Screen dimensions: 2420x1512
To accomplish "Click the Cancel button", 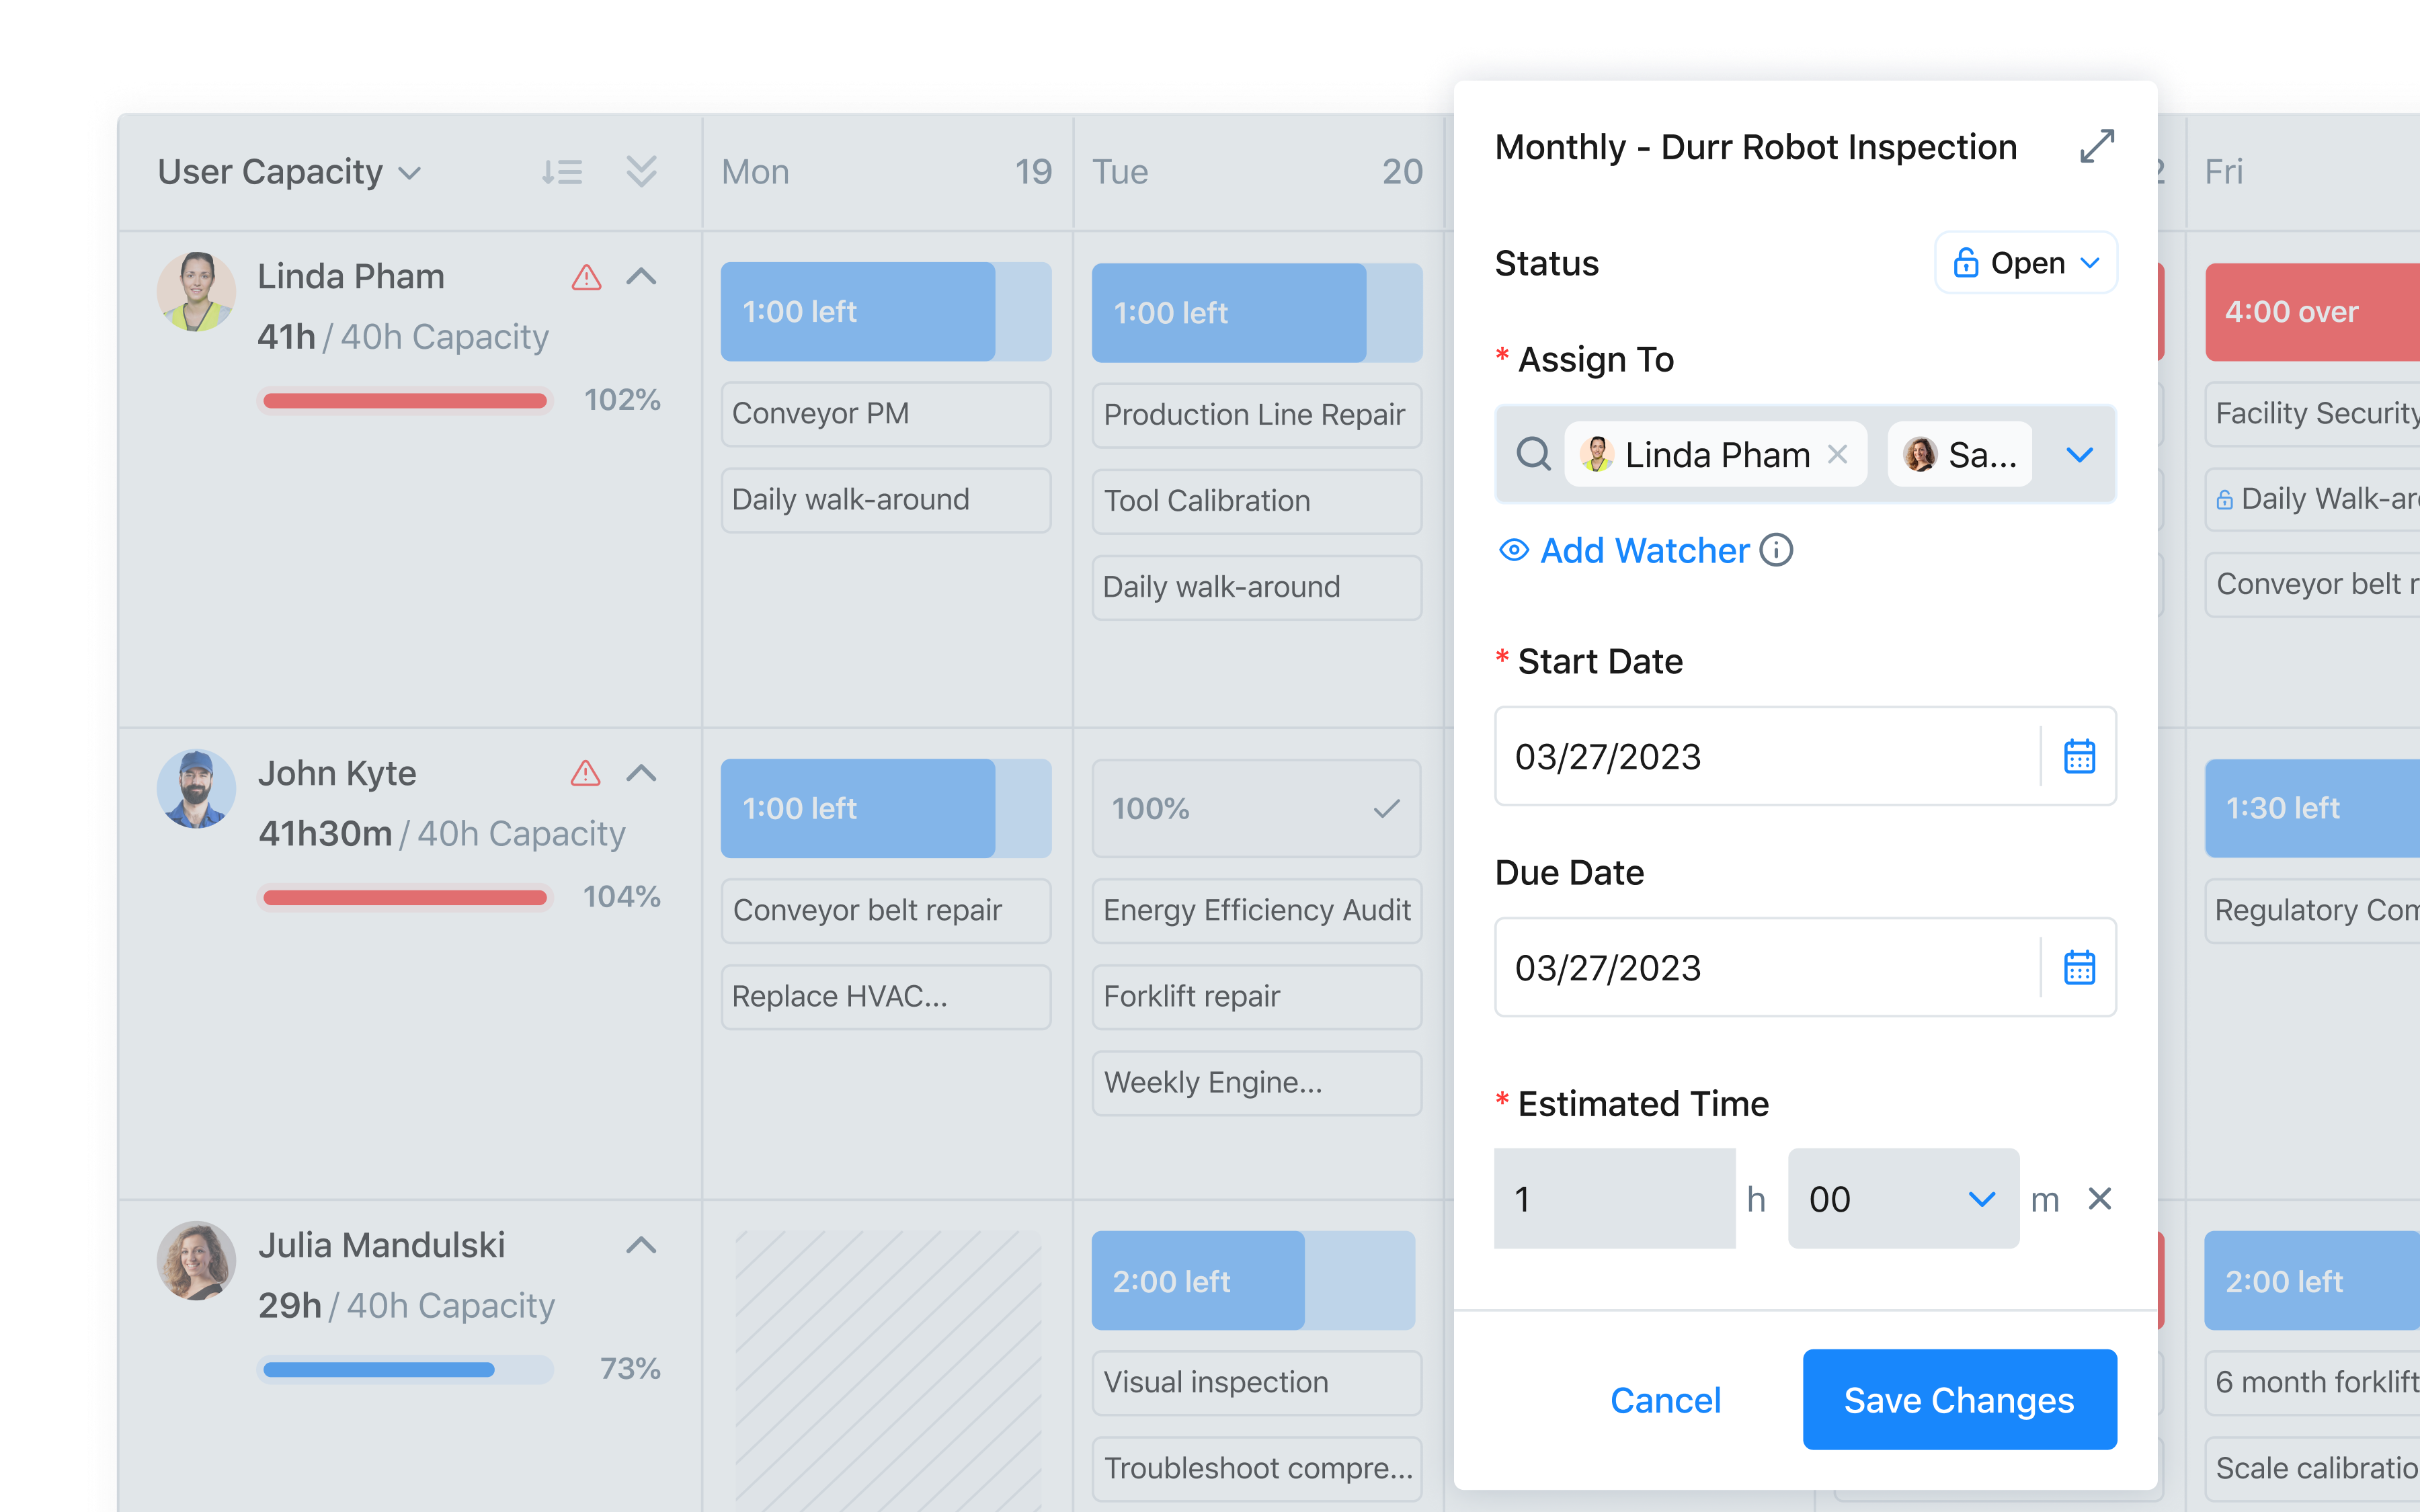I will click(1665, 1400).
